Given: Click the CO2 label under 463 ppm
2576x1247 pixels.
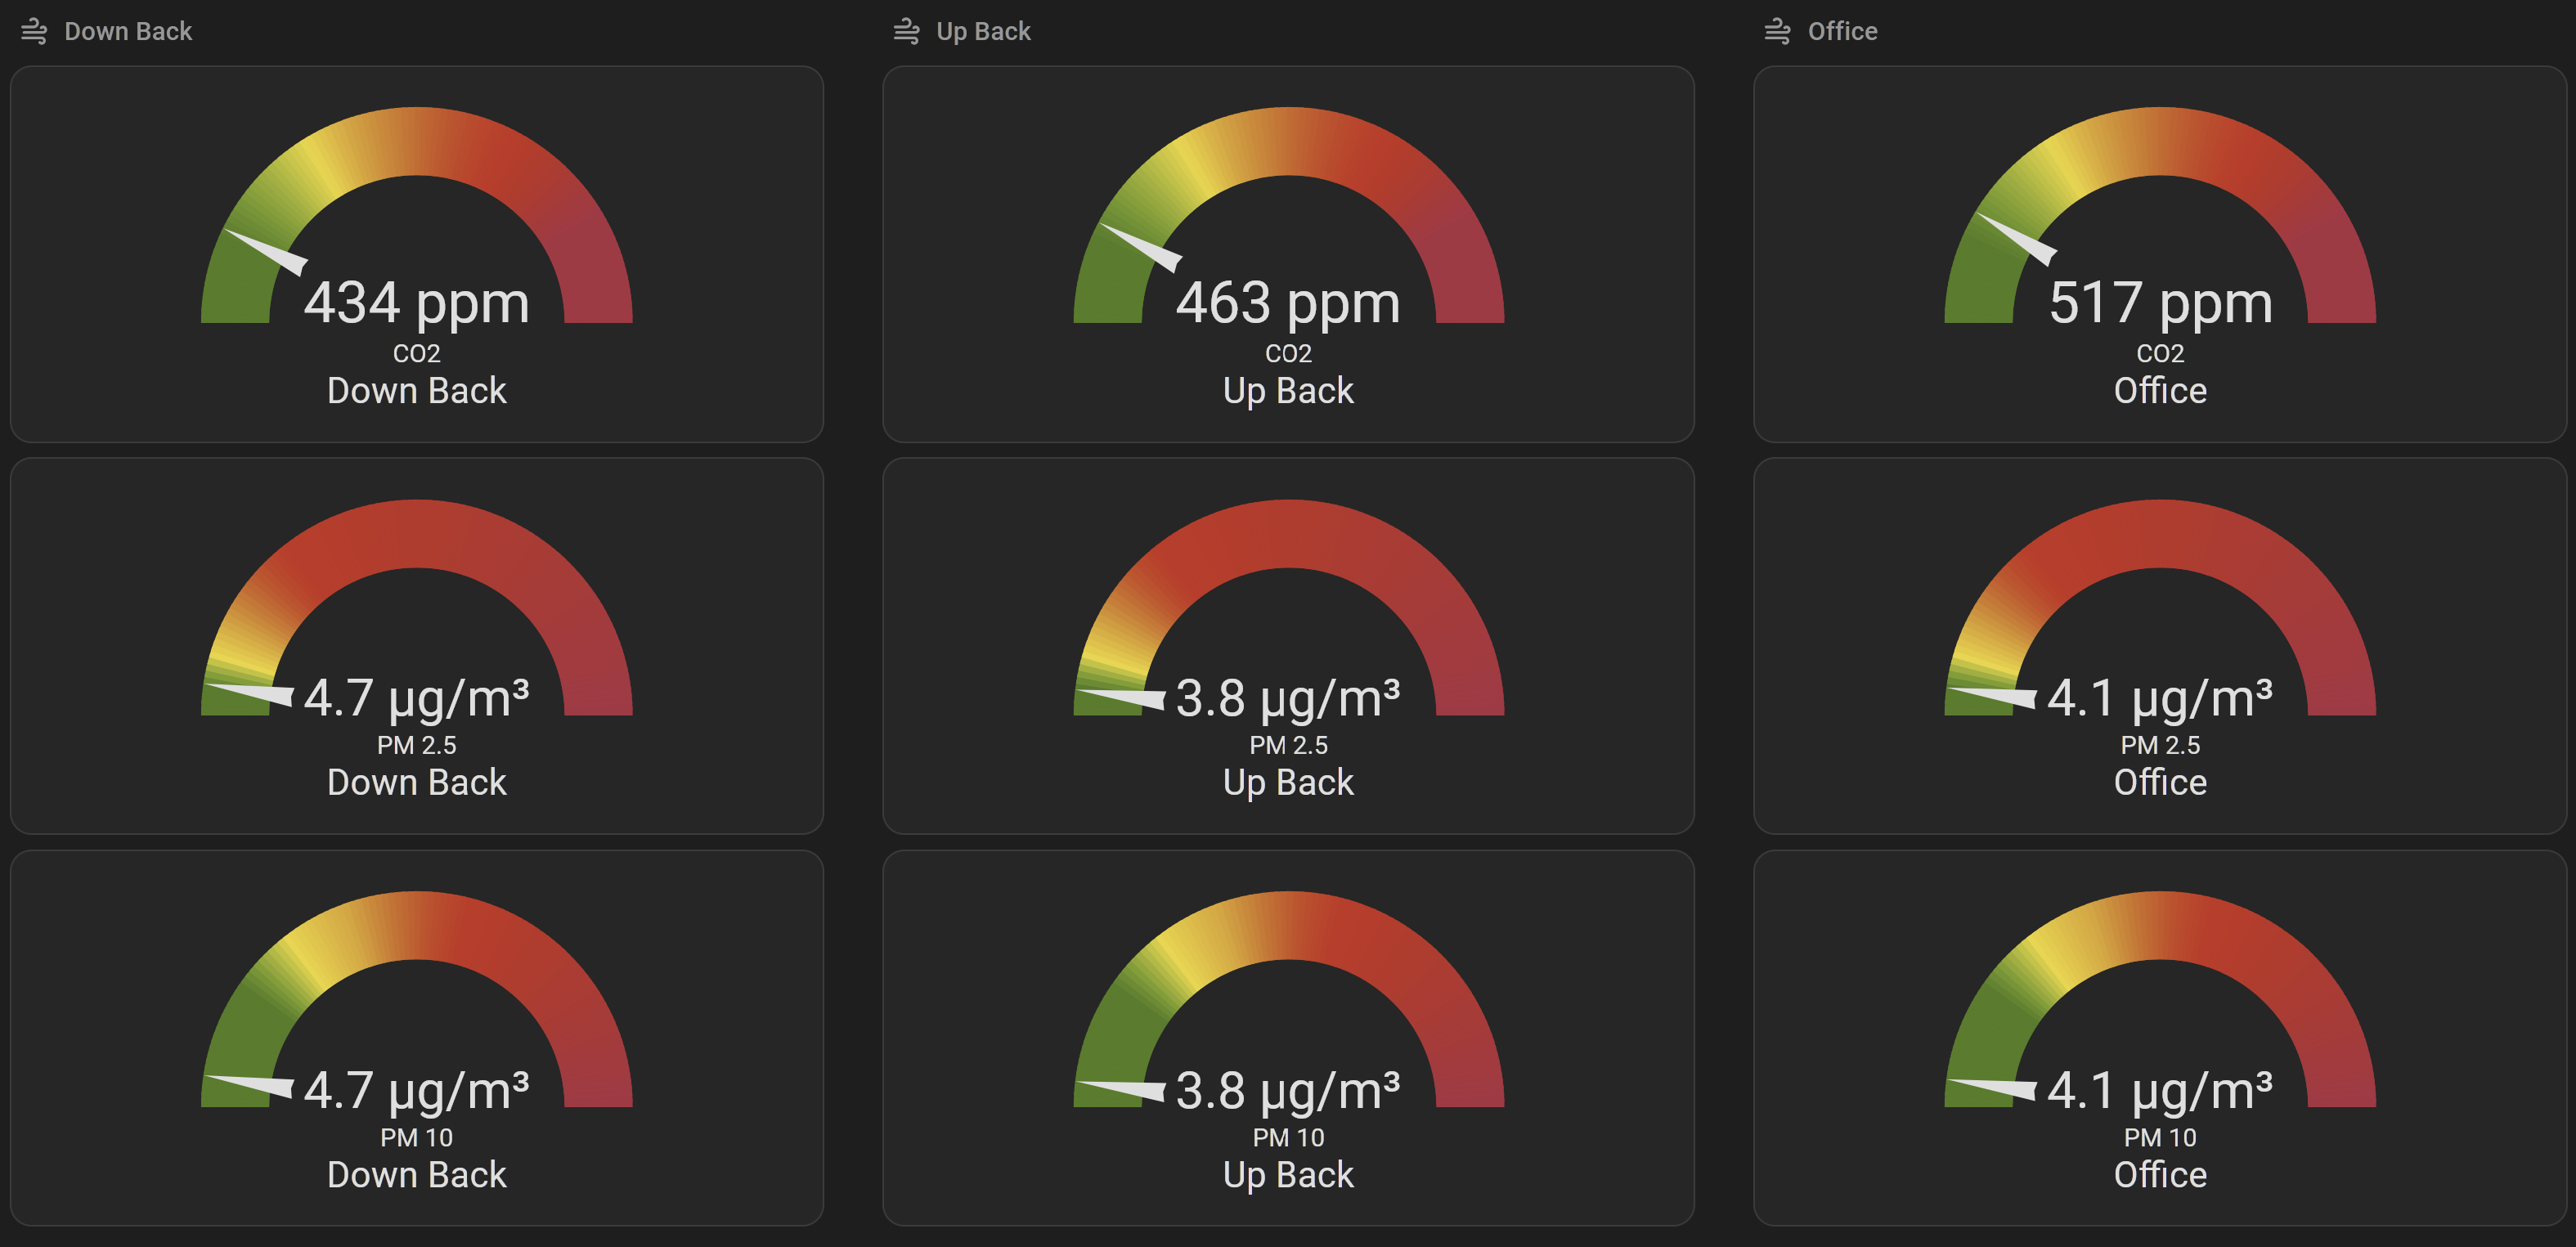Looking at the screenshot, I should pyautogui.click(x=1288, y=353).
